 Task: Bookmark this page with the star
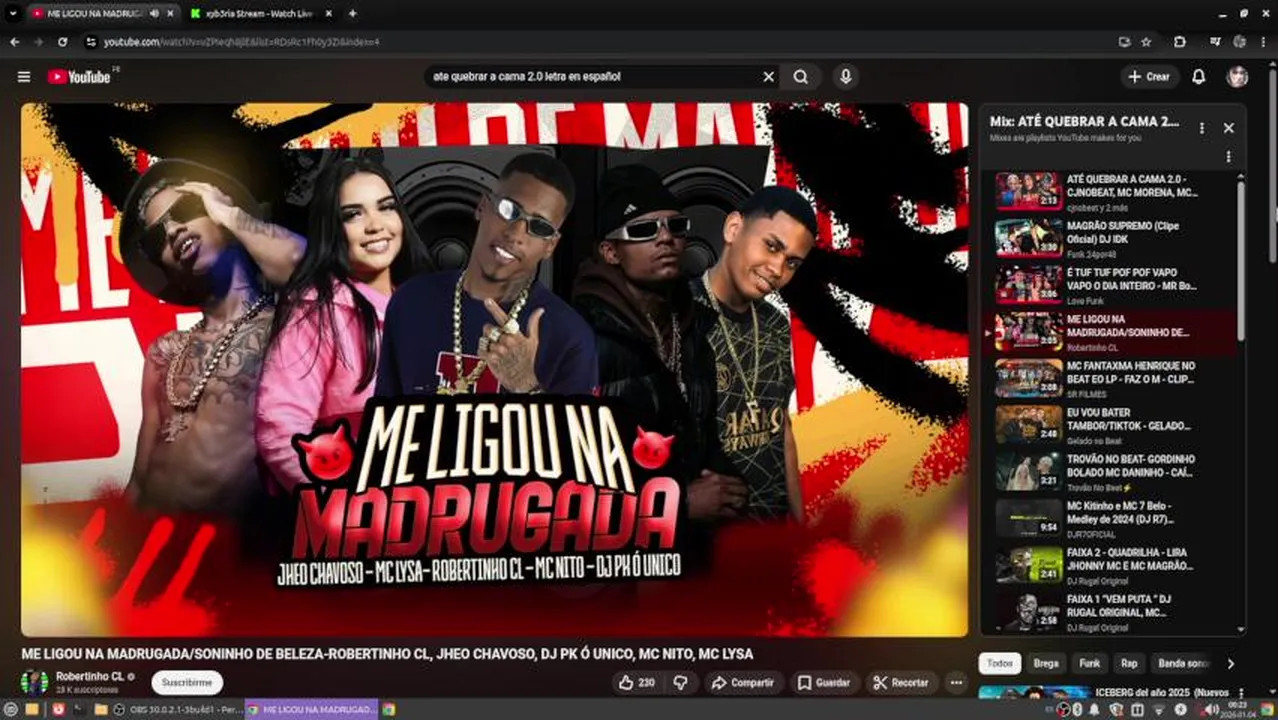[x=1146, y=42]
